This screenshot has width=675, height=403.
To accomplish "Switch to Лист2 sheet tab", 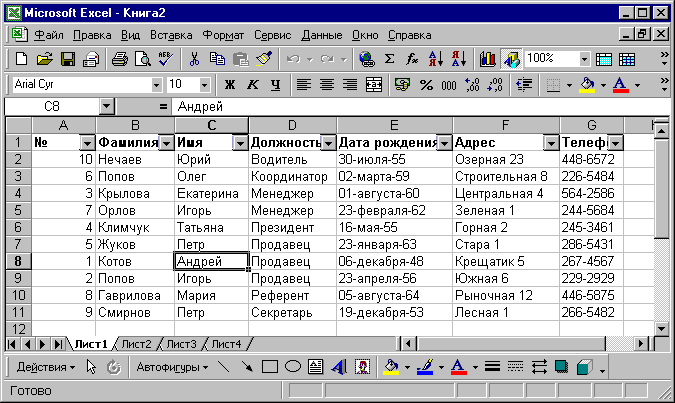I will (136, 344).
